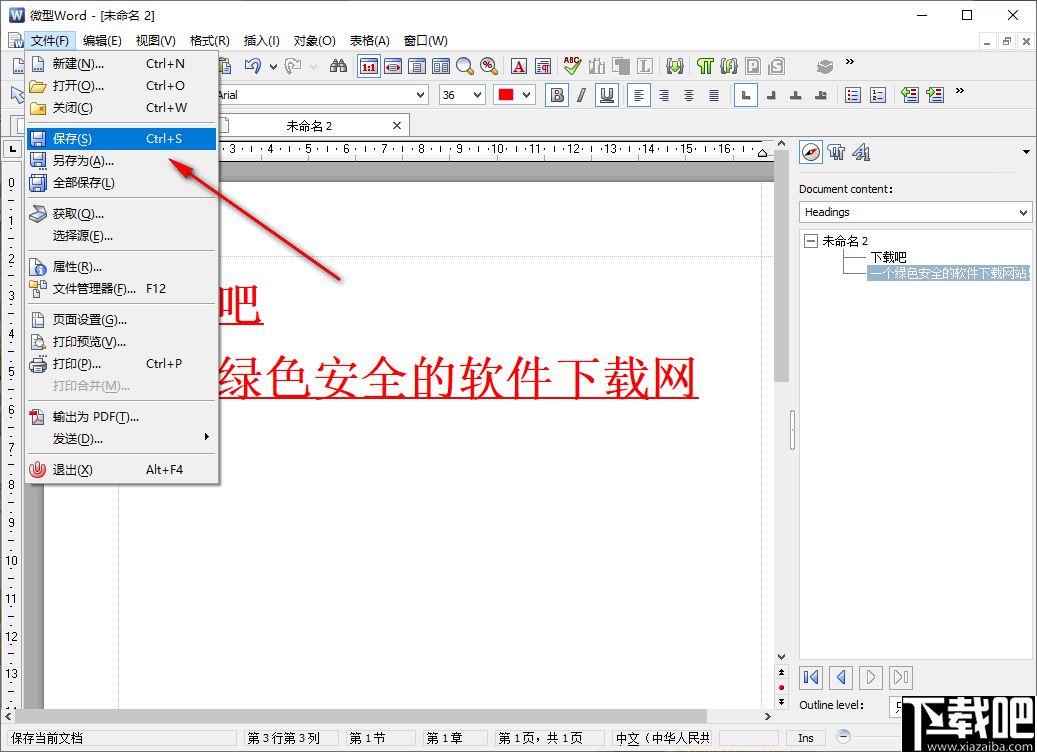The height and width of the screenshot is (752, 1037).
Task: Toggle justified paragraph alignment
Action: point(713,95)
